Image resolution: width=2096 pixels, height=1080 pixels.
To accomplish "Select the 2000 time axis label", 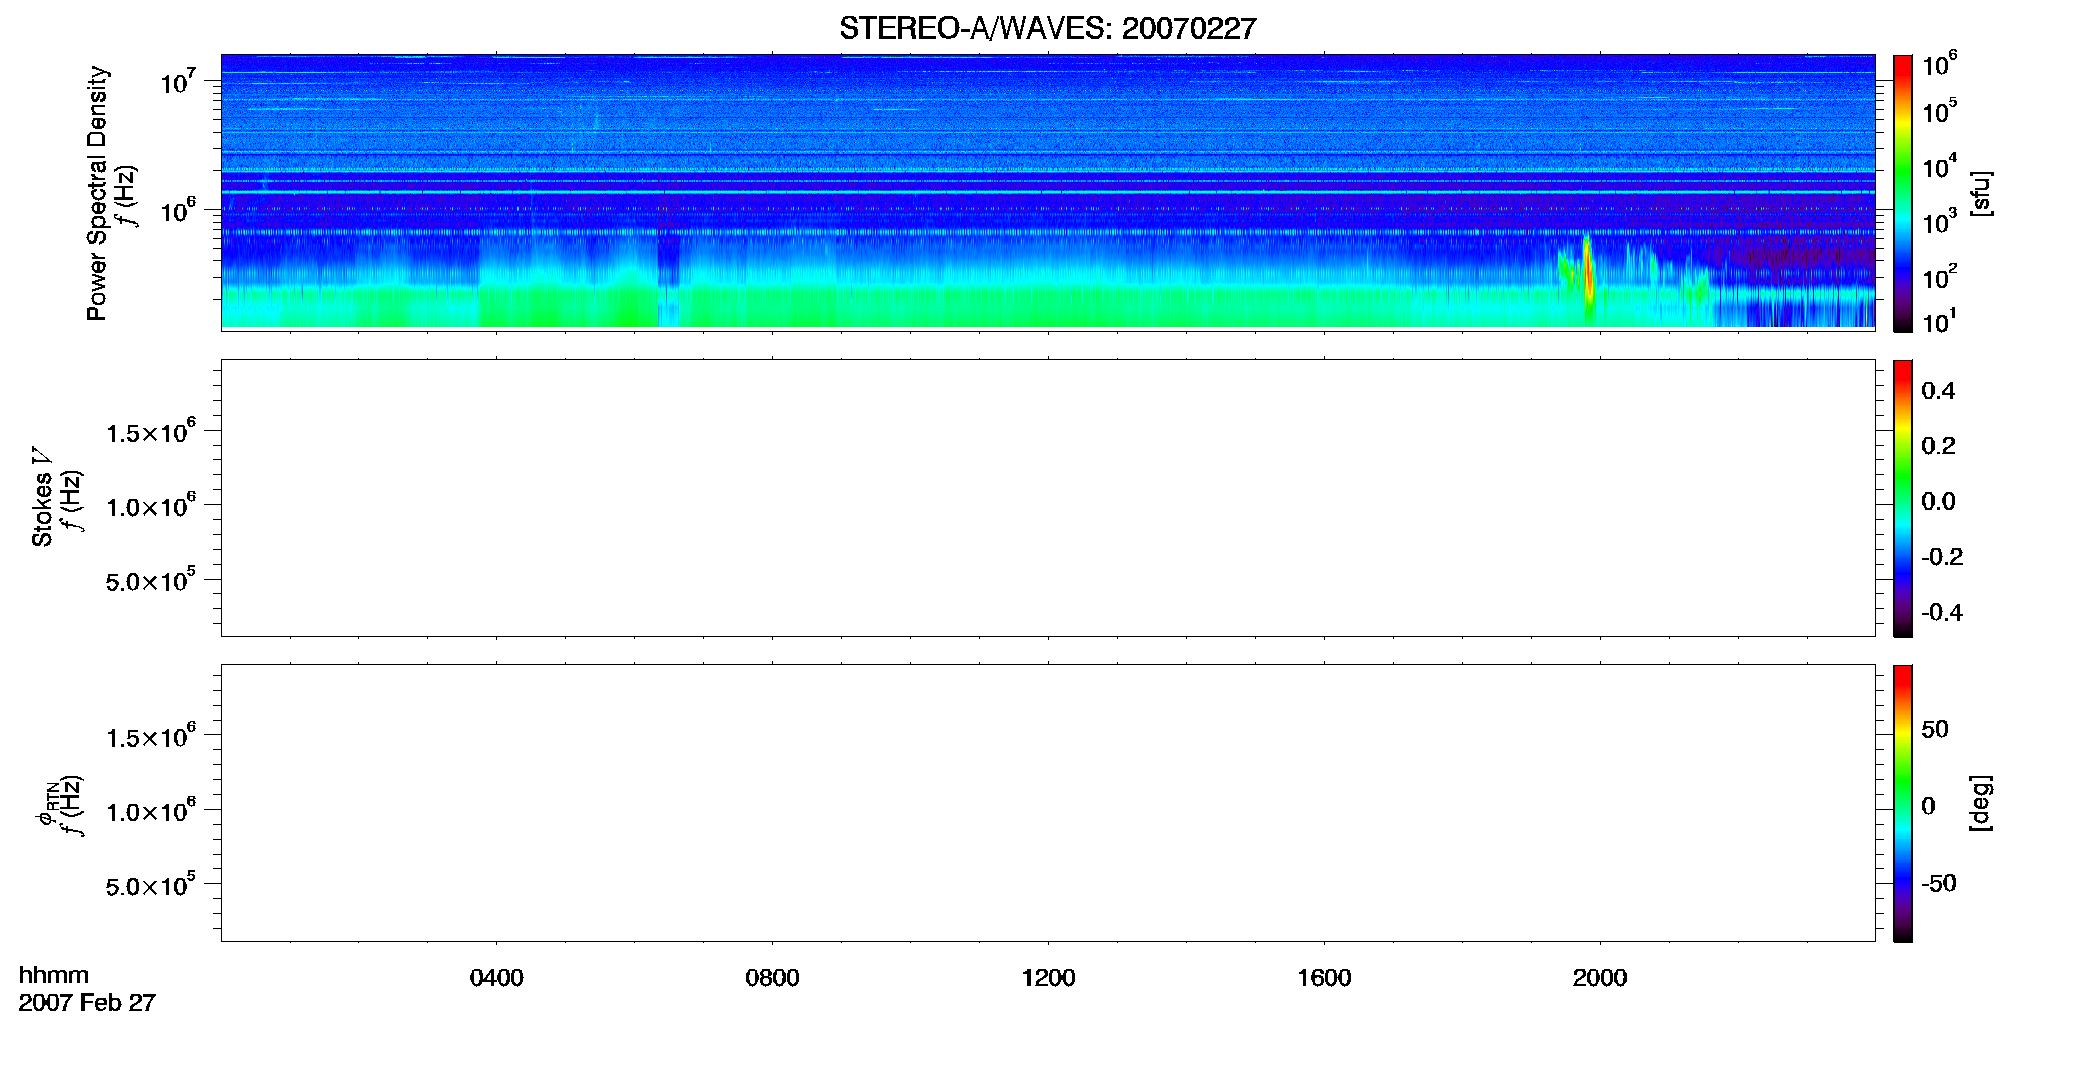I will click(x=1599, y=978).
